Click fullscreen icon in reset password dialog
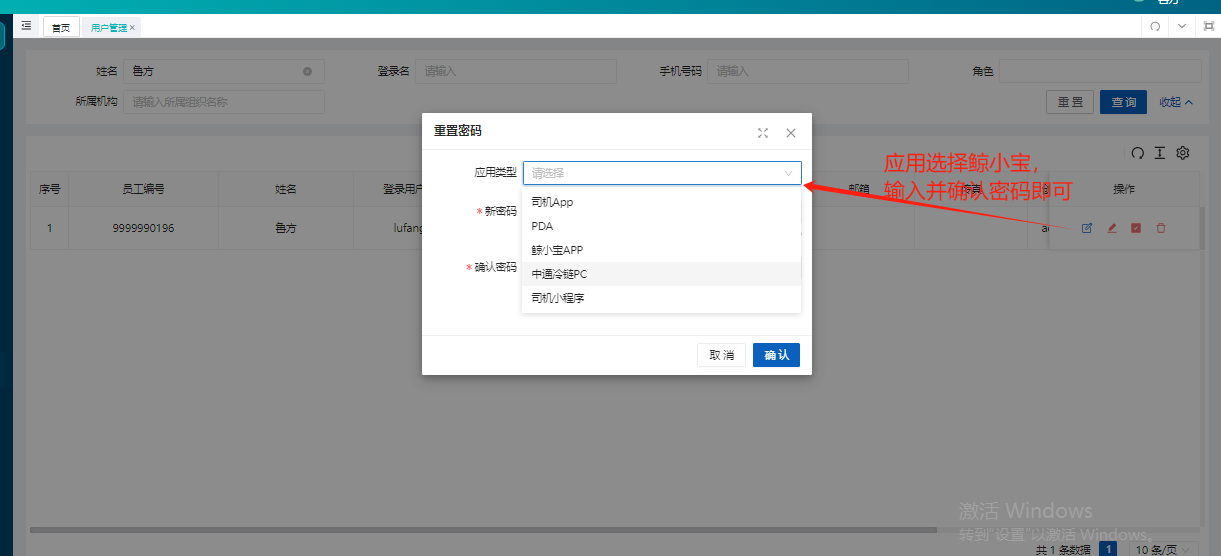Screen dimensions: 1221x556 coord(763,132)
